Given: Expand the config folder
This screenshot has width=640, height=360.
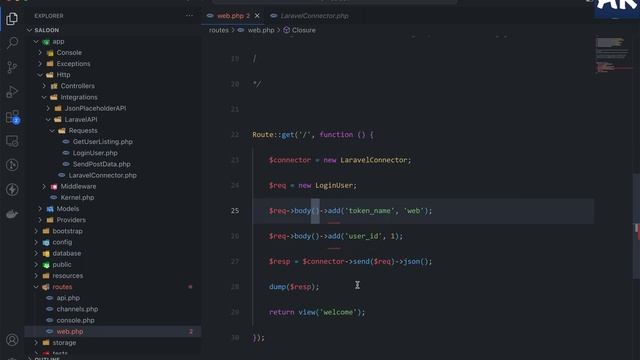Looking at the screenshot, I should tap(36, 242).
